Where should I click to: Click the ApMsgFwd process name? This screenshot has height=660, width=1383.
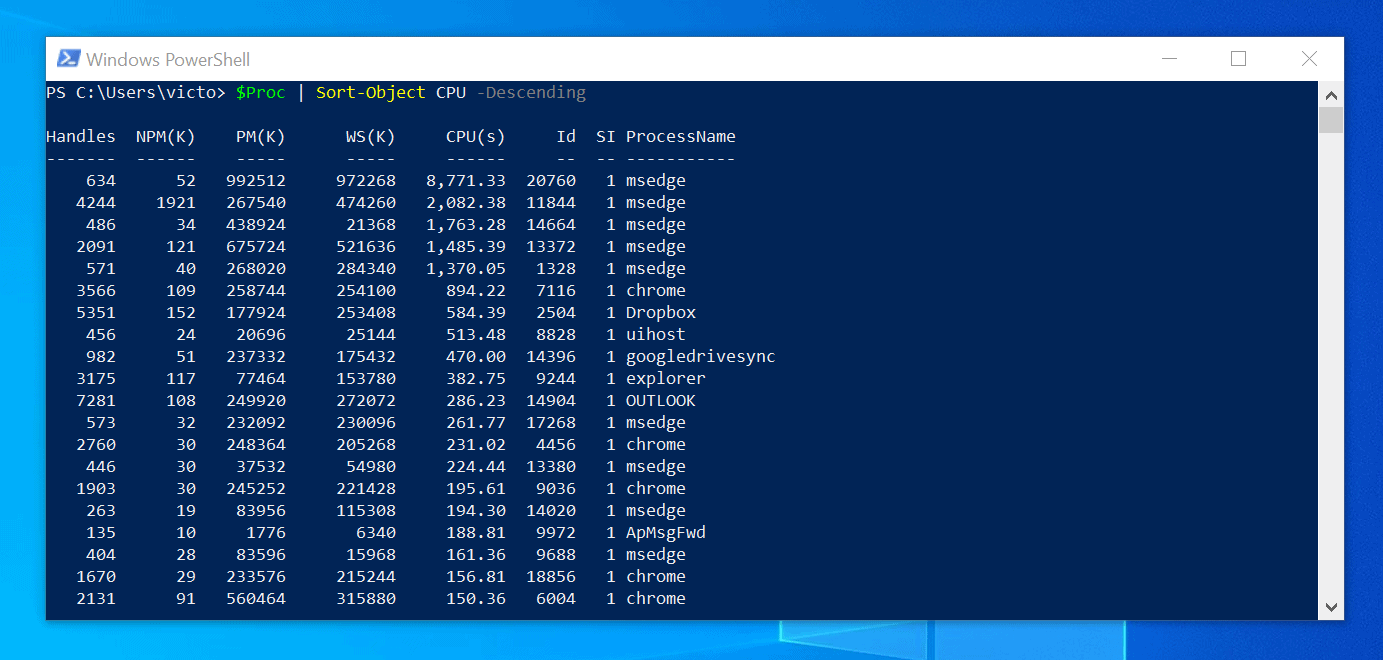coord(666,533)
